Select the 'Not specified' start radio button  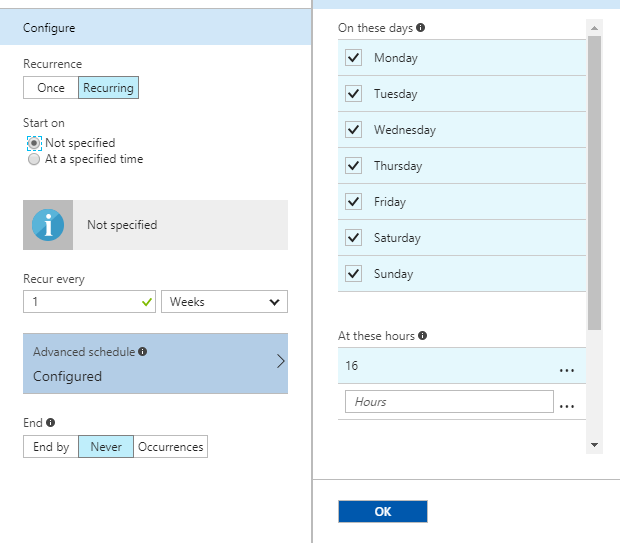35,143
